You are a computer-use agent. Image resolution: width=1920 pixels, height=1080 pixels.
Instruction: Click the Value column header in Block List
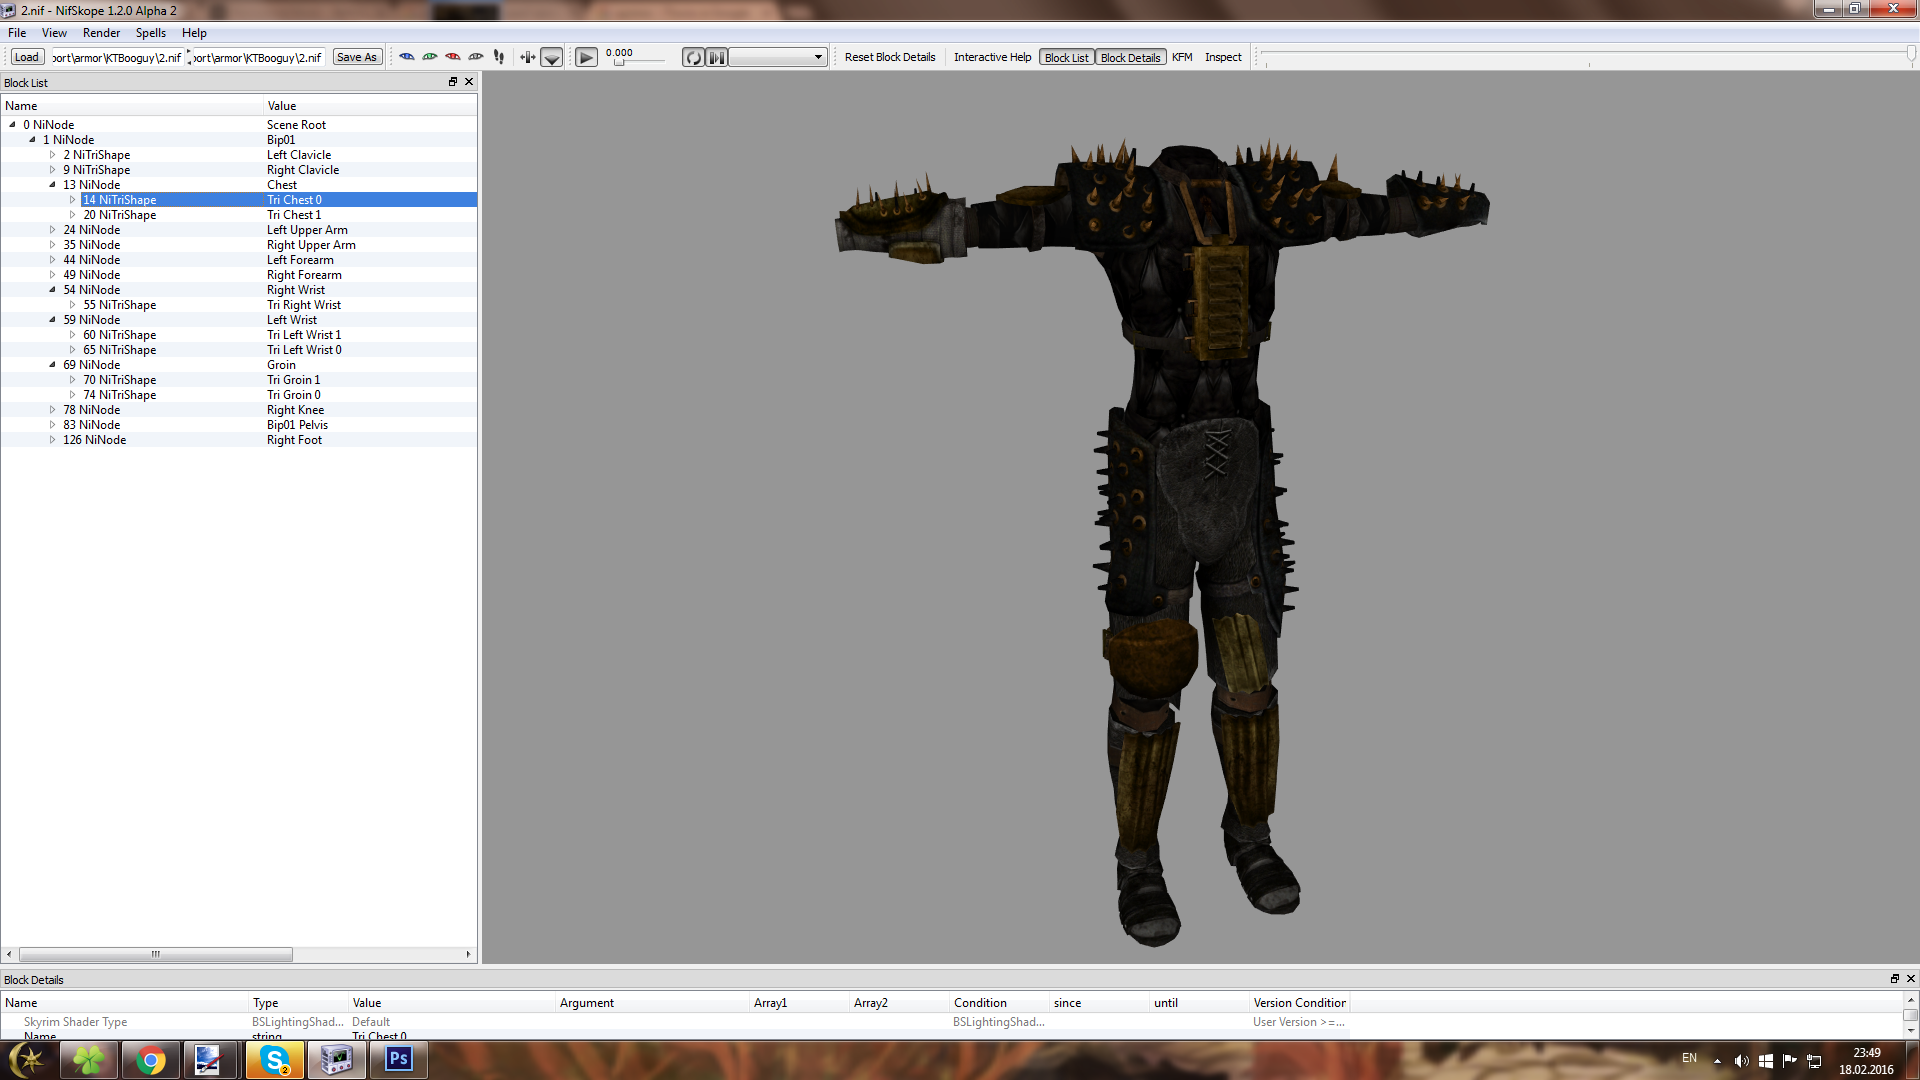[x=370, y=106]
